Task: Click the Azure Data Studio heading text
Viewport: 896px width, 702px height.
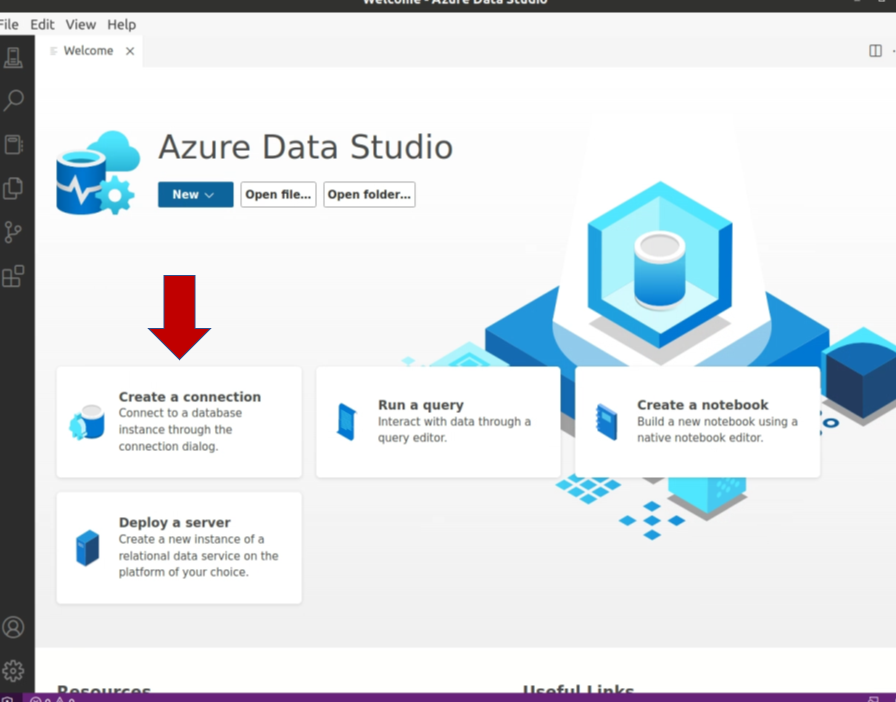Action: pyautogui.click(x=306, y=147)
